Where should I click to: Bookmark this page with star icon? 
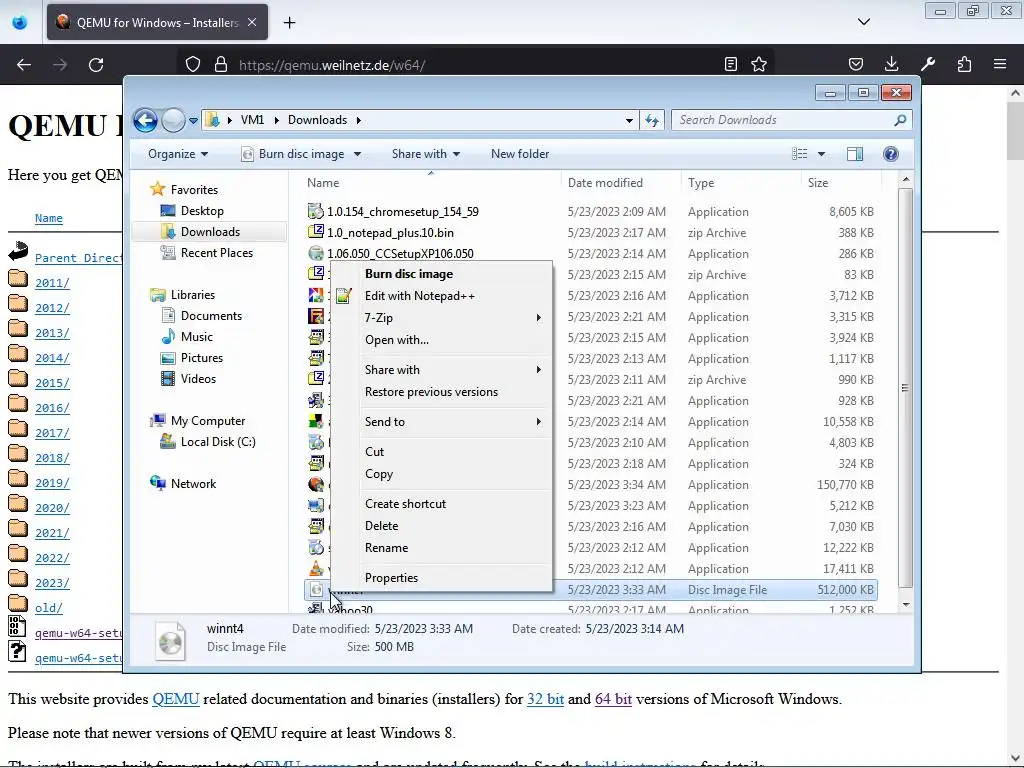759,64
